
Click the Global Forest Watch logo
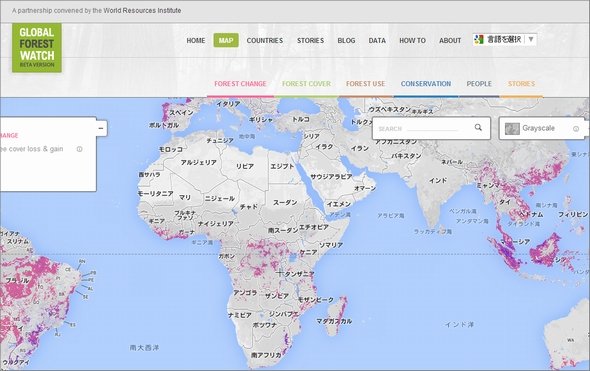37,48
